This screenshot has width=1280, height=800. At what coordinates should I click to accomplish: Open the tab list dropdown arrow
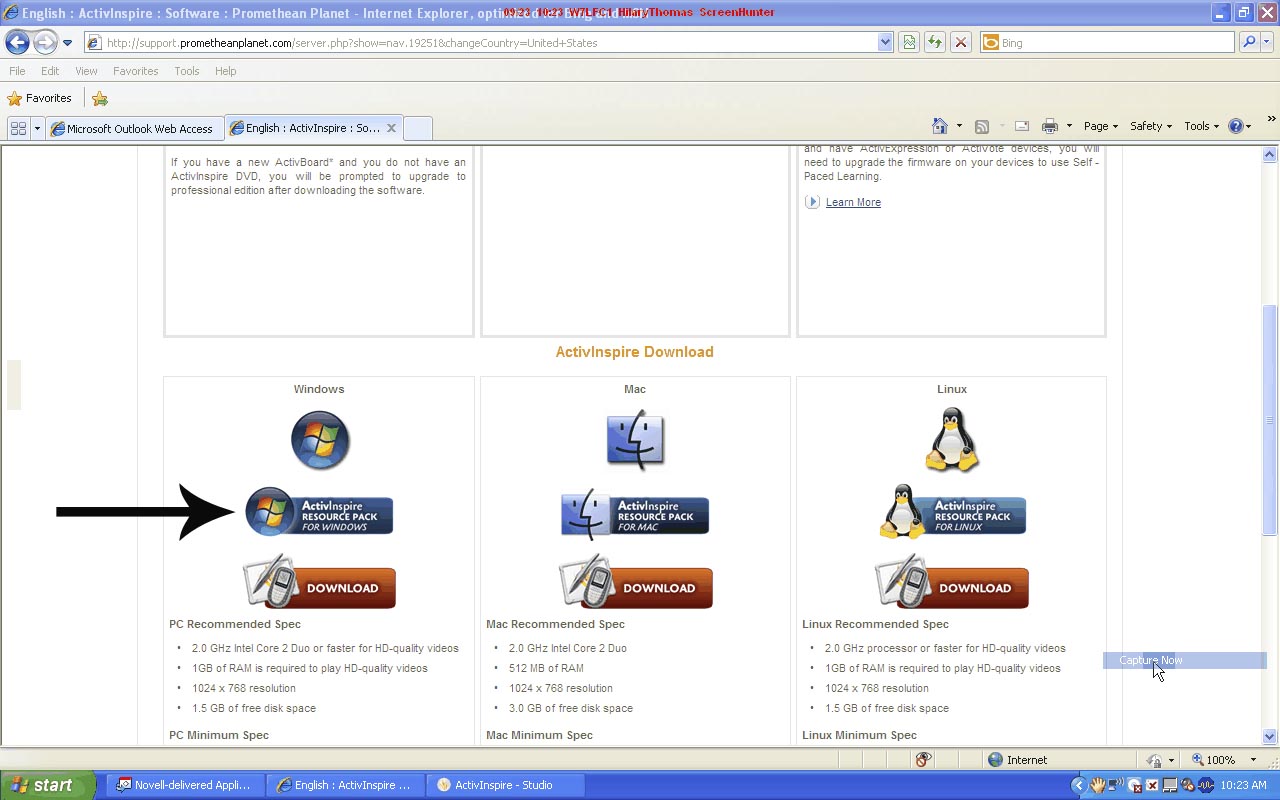pyautogui.click(x=37, y=128)
